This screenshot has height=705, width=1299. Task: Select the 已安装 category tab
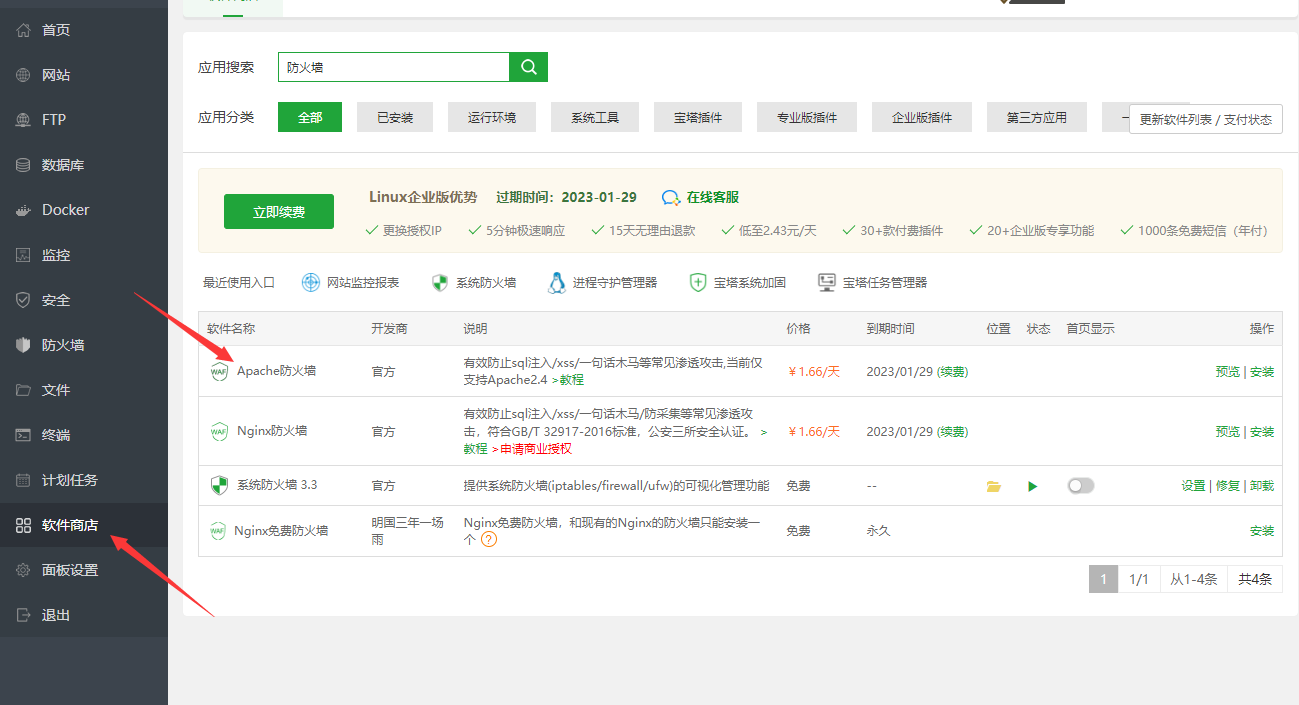tap(395, 117)
